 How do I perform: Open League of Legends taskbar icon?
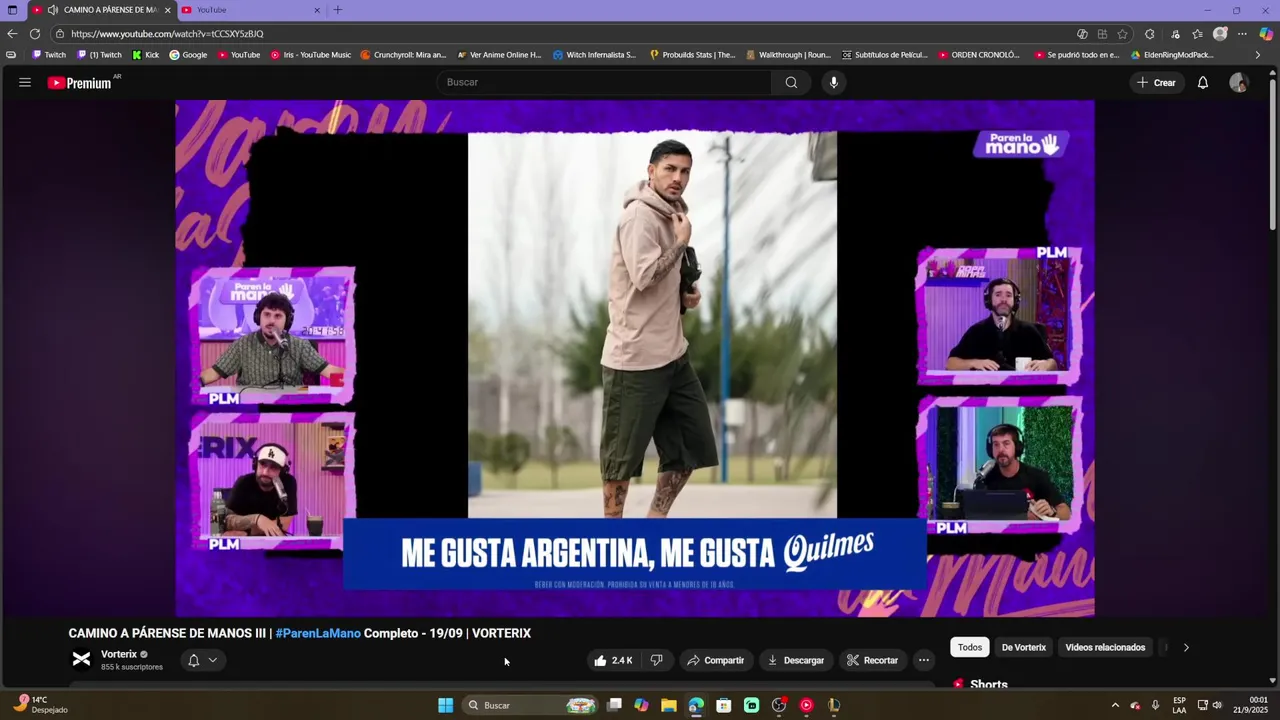tap(834, 705)
